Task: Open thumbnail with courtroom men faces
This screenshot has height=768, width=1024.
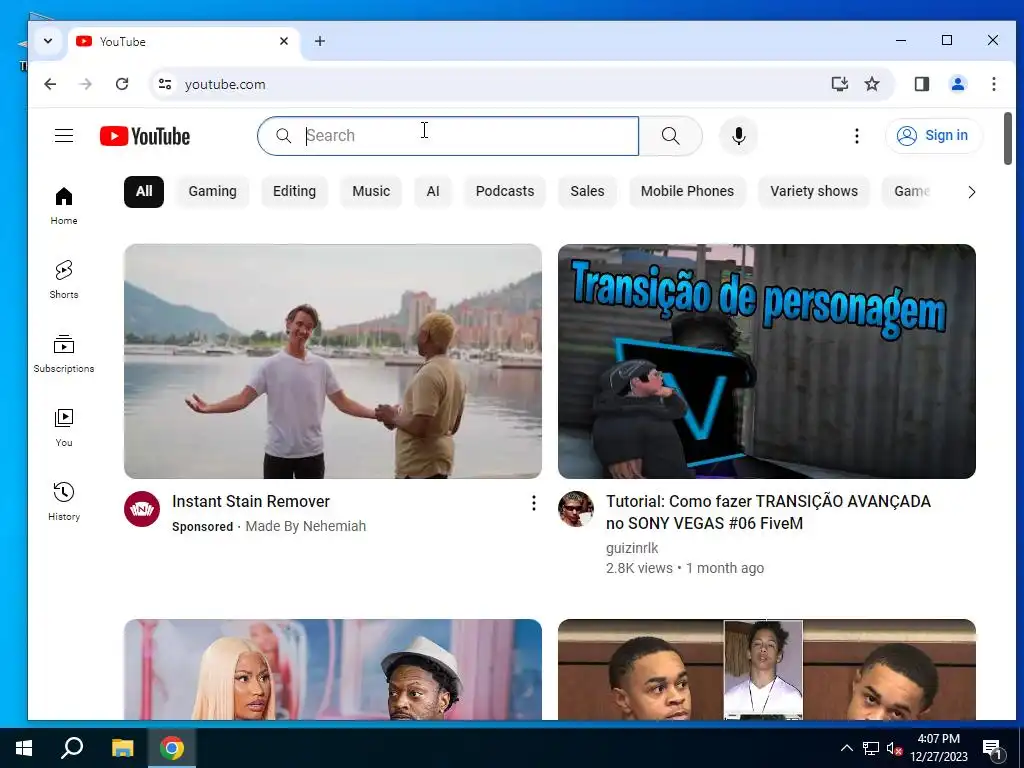Action: click(x=767, y=669)
